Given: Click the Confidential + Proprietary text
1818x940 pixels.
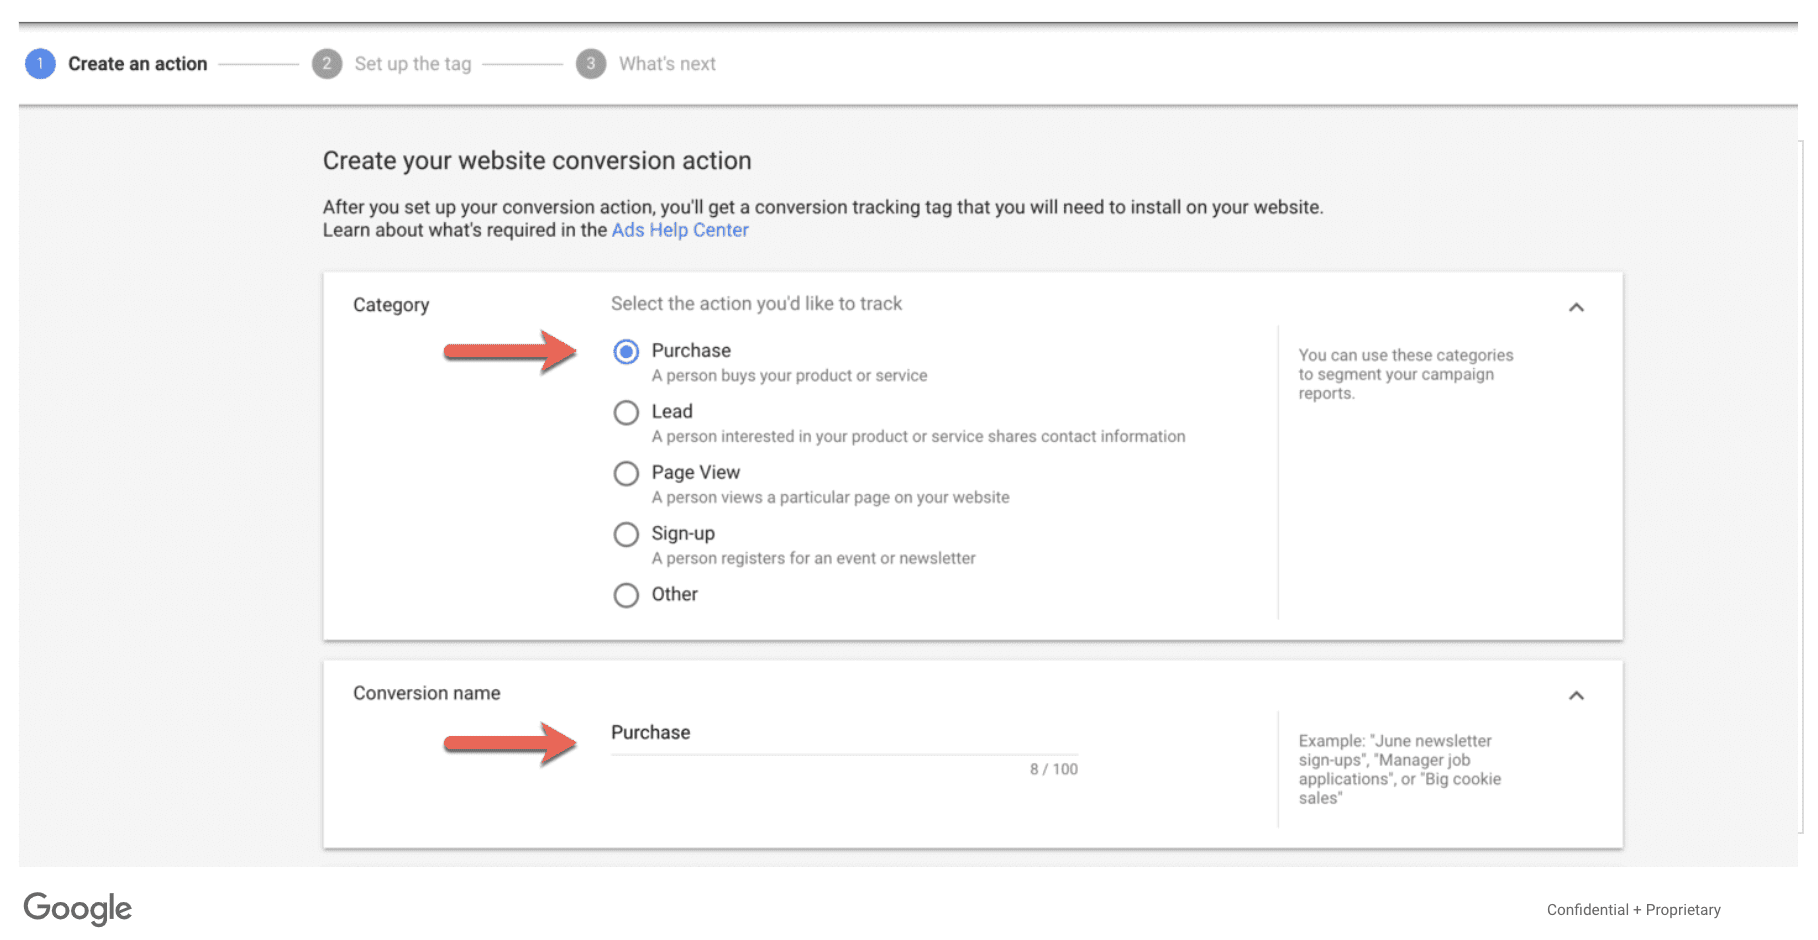Looking at the screenshot, I should (1633, 909).
